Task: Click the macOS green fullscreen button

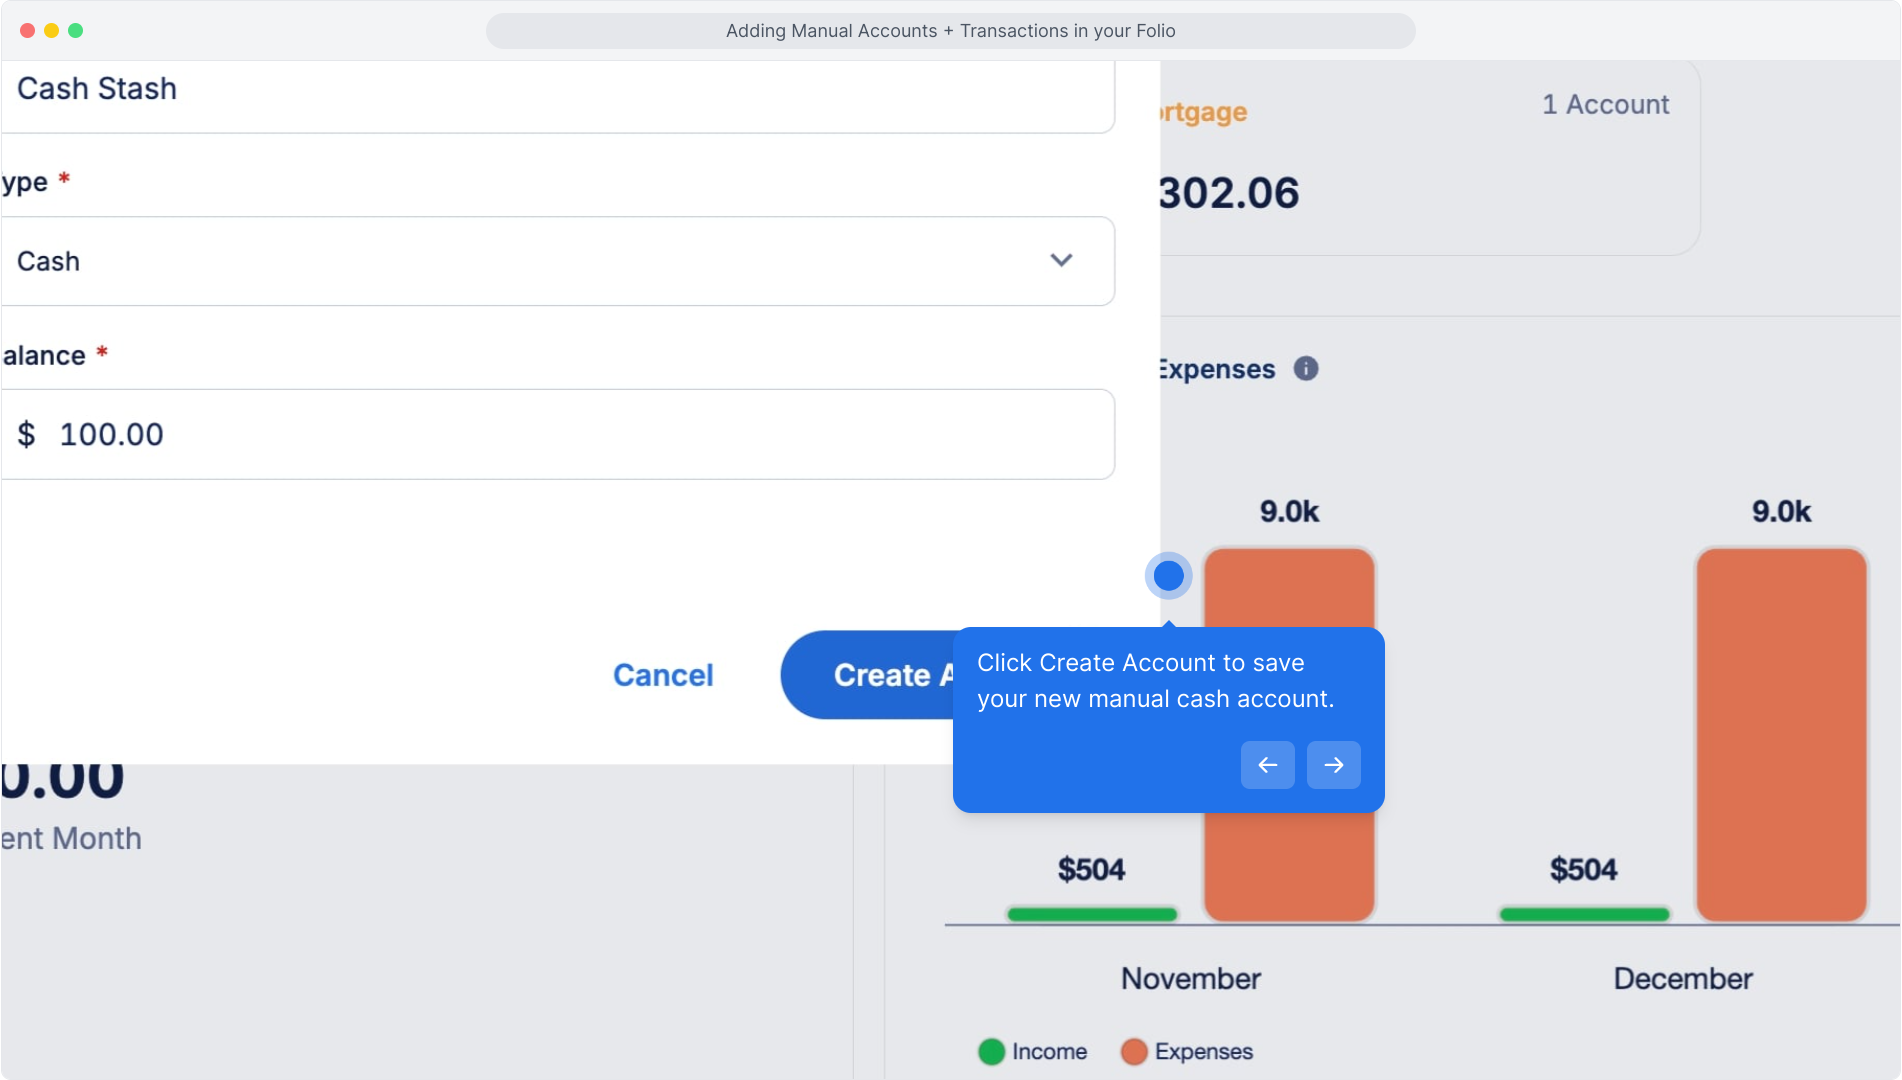Action: [x=75, y=31]
